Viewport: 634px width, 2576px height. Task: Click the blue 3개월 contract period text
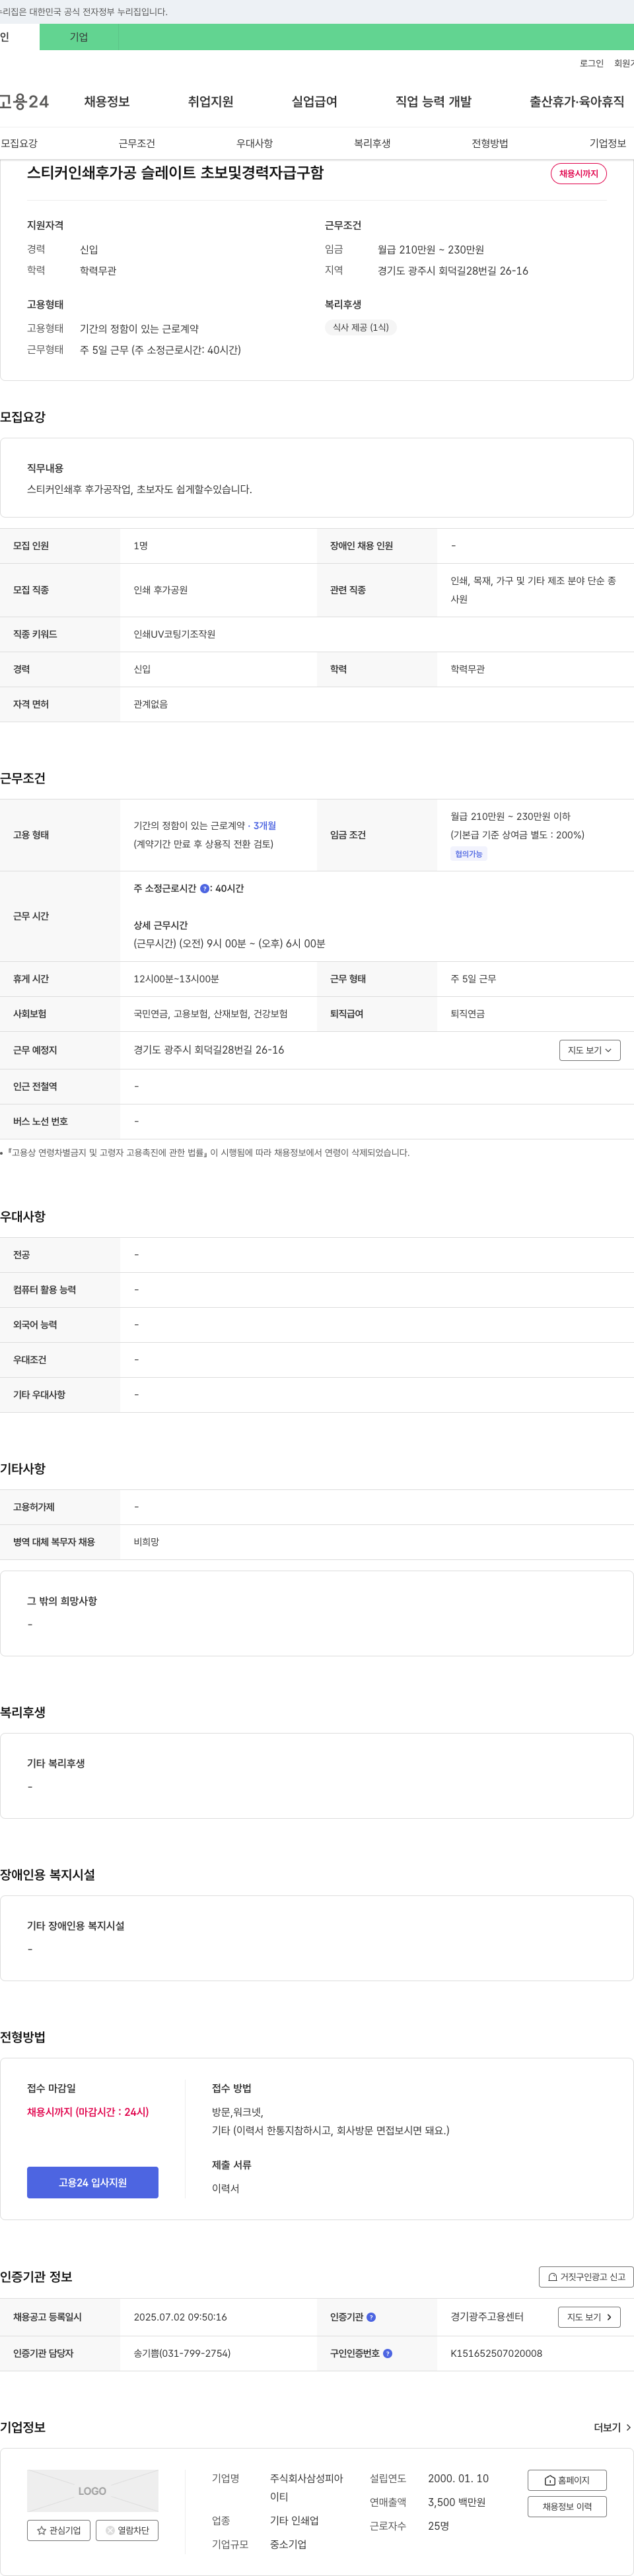[265, 826]
